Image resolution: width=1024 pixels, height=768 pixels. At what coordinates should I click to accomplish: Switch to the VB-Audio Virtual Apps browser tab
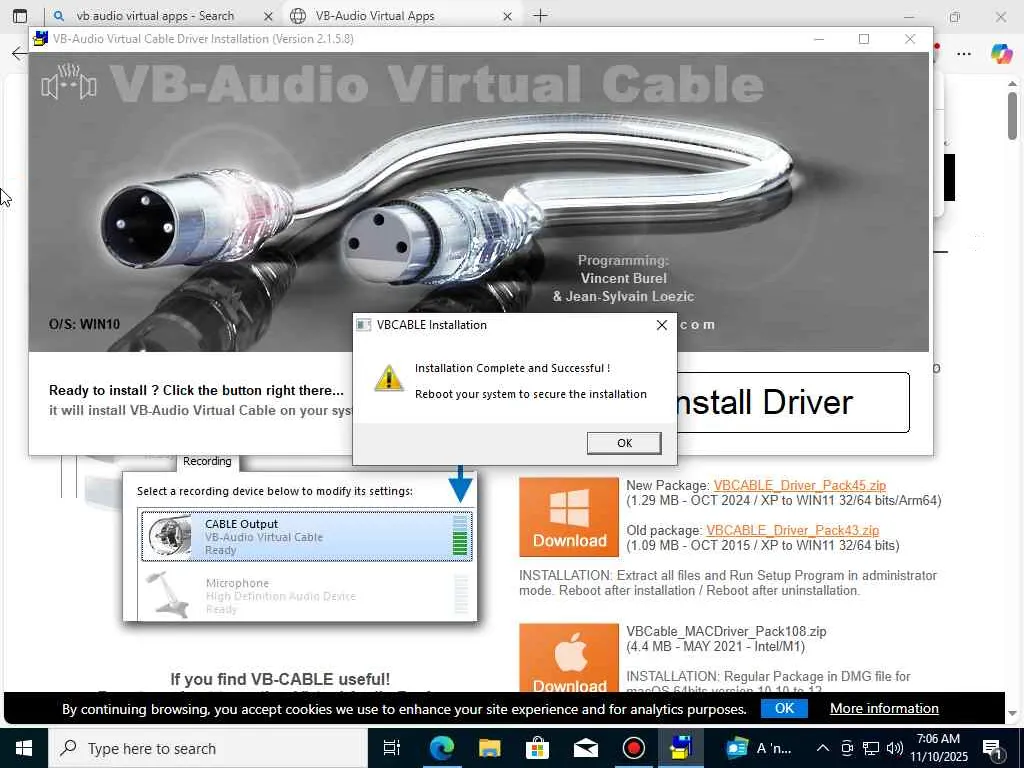click(x=374, y=16)
